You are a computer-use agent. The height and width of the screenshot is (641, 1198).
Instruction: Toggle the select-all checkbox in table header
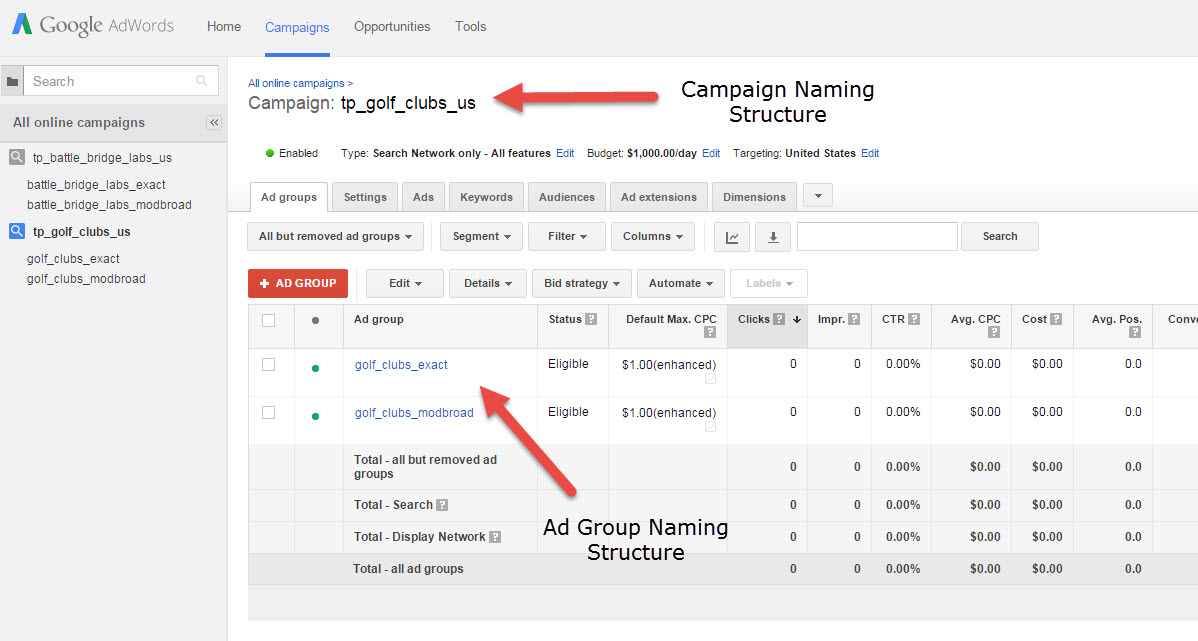click(268, 320)
